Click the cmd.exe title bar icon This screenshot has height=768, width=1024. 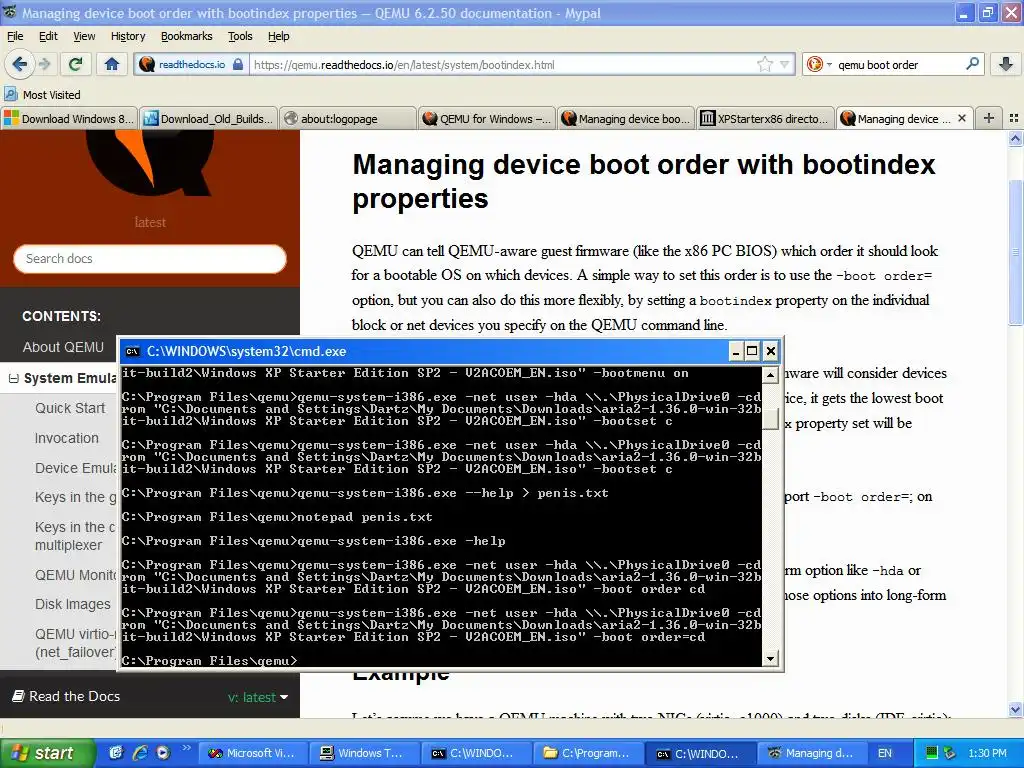tap(133, 351)
